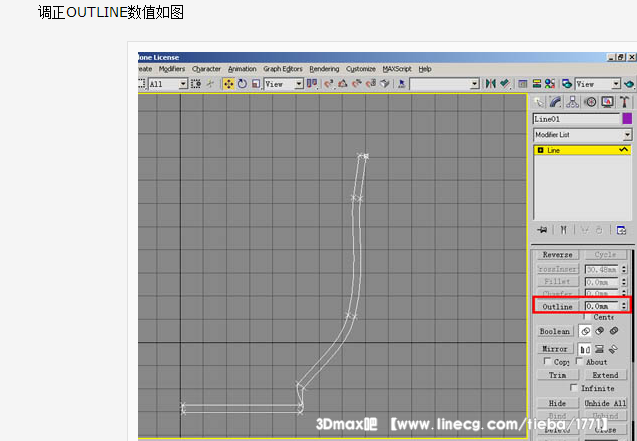Open the Character menu

pyautogui.click(x=206, y=69)
